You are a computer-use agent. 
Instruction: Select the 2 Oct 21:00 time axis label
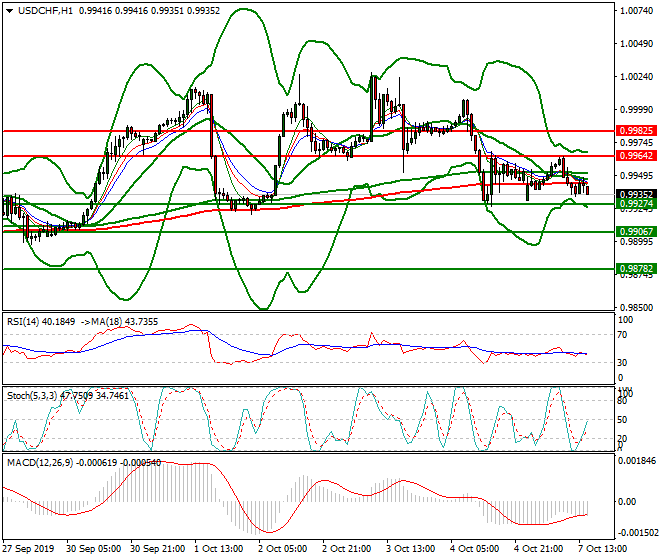[x=346, y=549]
